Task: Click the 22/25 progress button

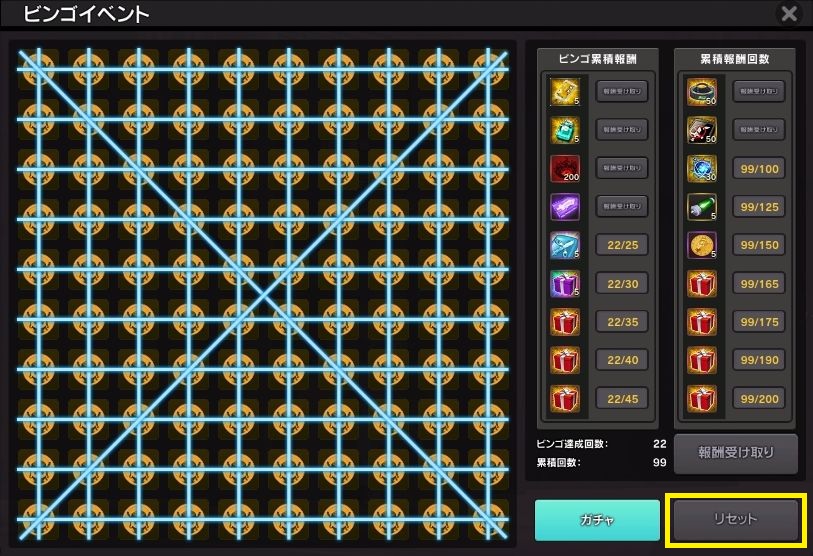Action: [622, 245]
